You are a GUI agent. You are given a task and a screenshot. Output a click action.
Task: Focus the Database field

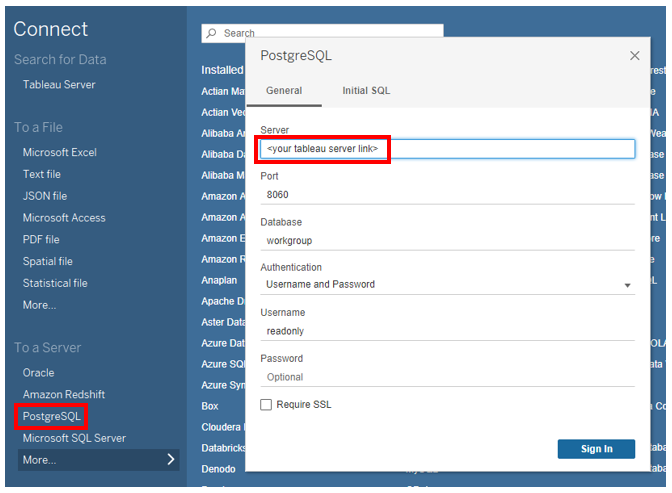[446, 241]
